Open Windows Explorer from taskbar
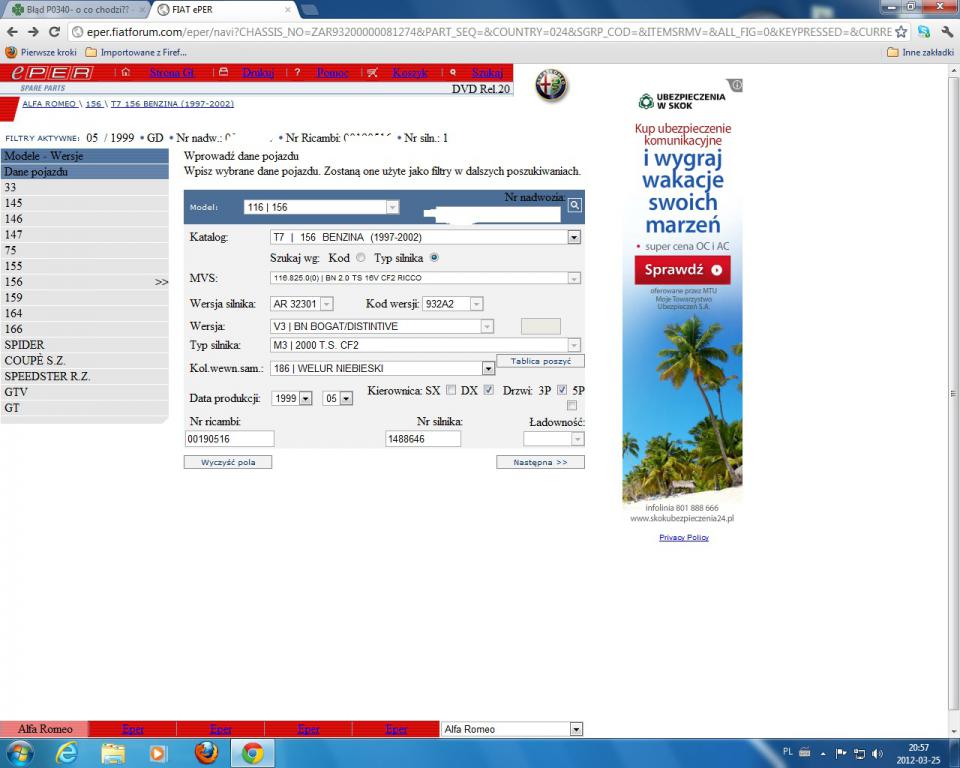The image size is (960, 768). pyautogui.click(x=113, y=753)
